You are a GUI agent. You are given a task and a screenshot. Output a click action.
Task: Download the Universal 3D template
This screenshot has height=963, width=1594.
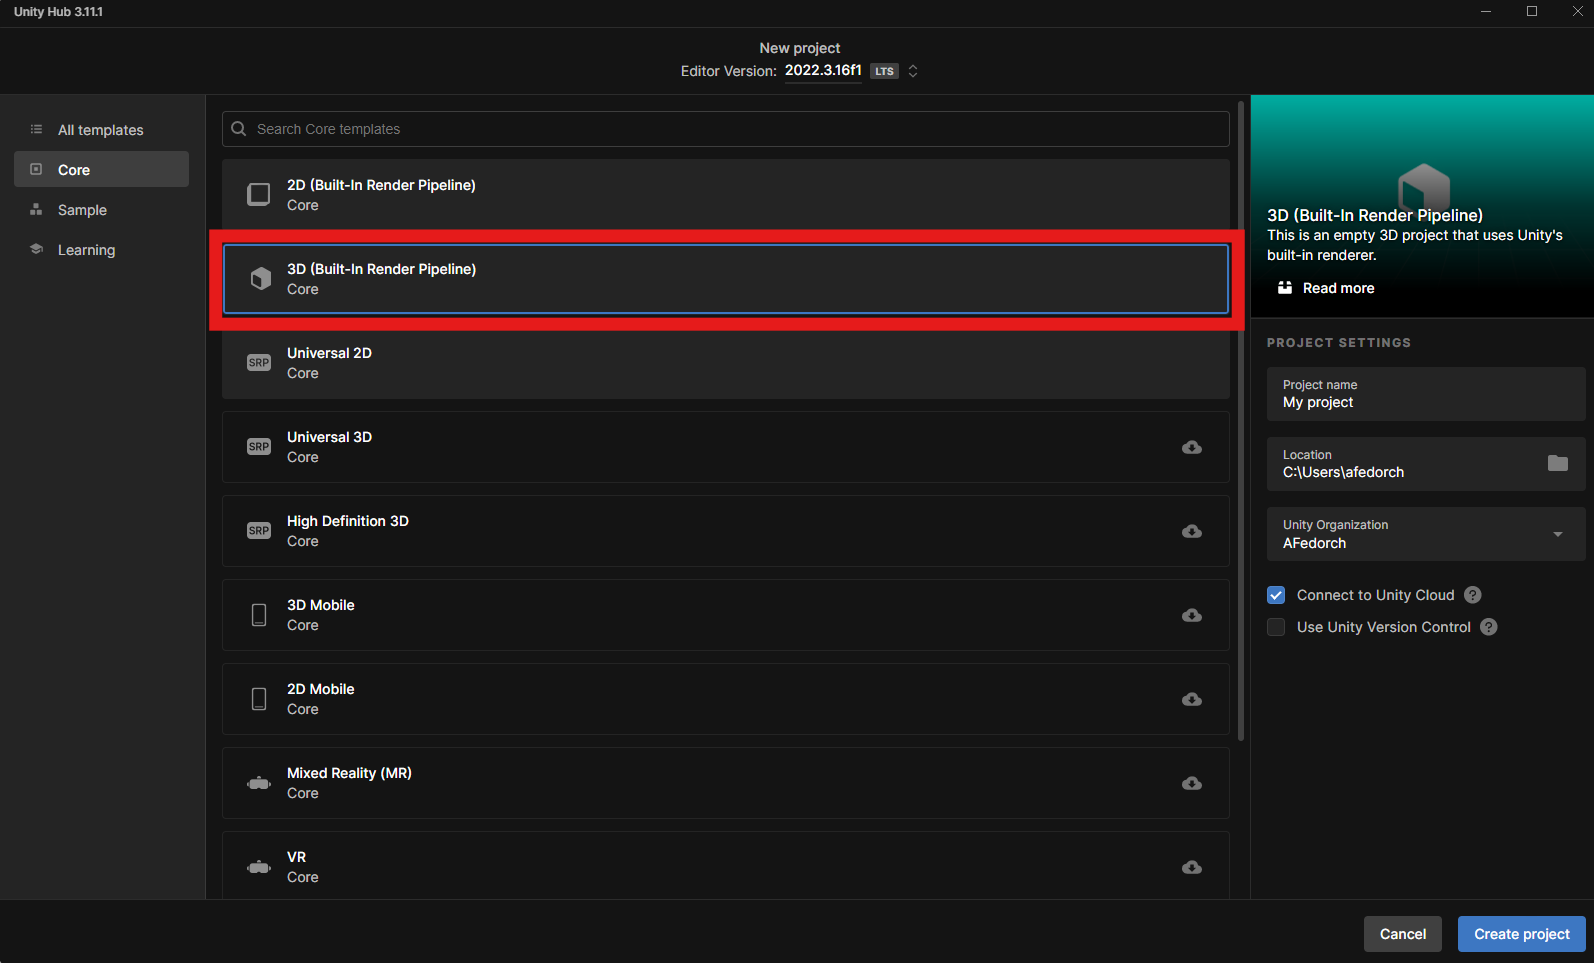coord(1192,447)
